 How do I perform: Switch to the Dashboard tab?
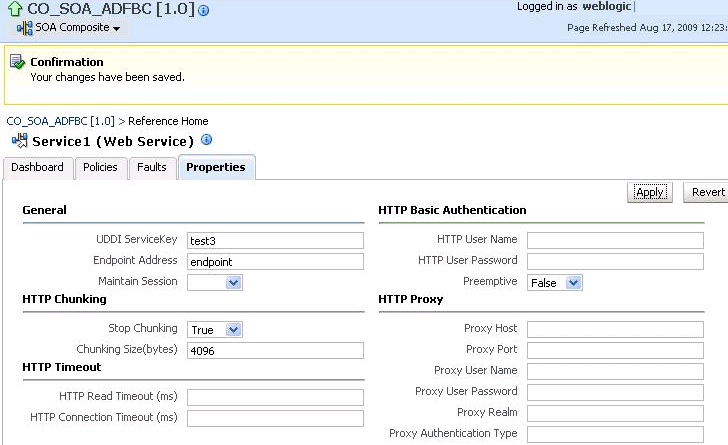(38, 167)
